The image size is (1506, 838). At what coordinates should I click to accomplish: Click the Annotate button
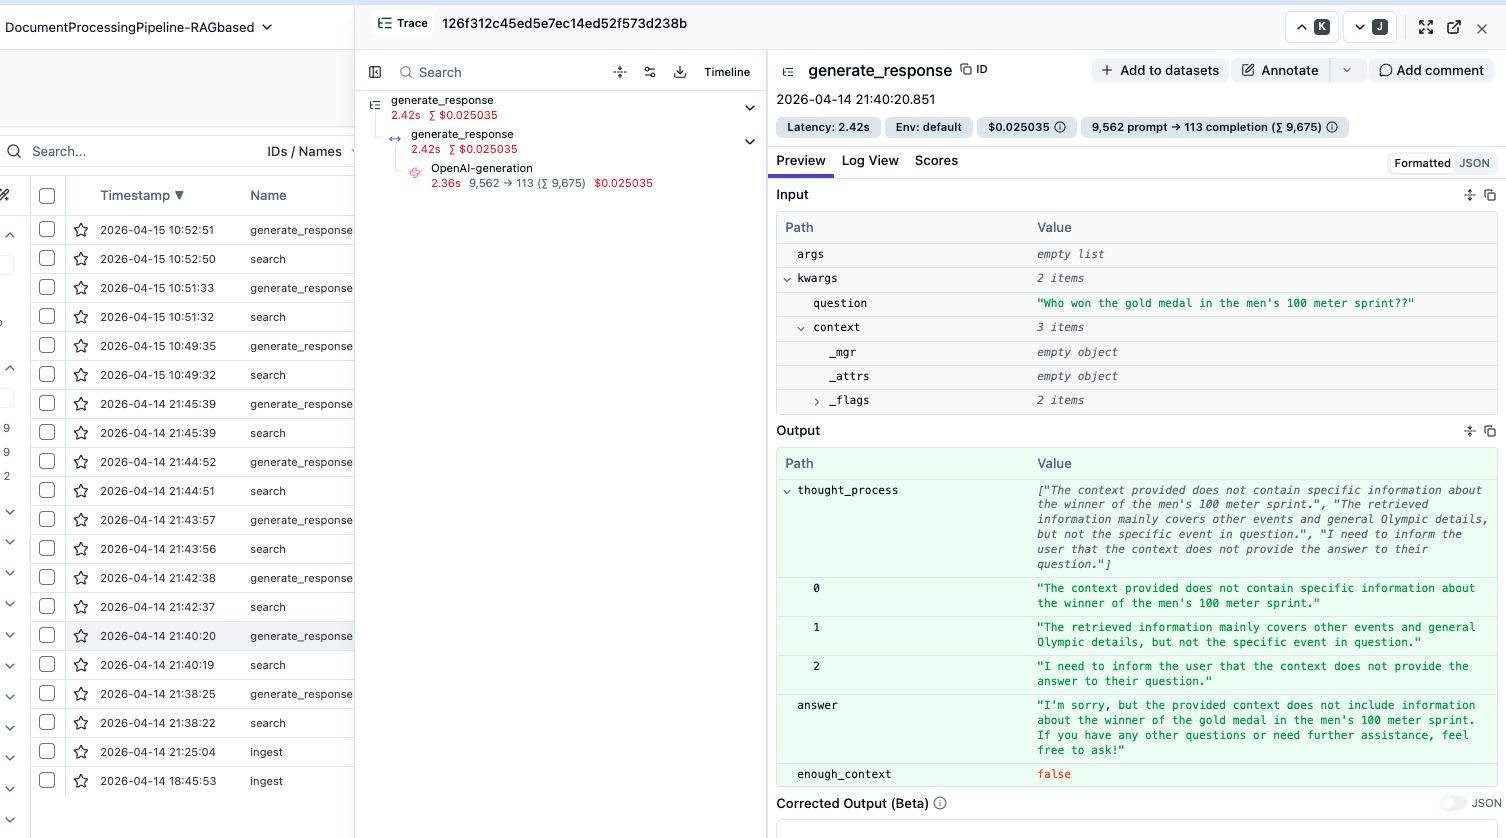click(1281, 70)
